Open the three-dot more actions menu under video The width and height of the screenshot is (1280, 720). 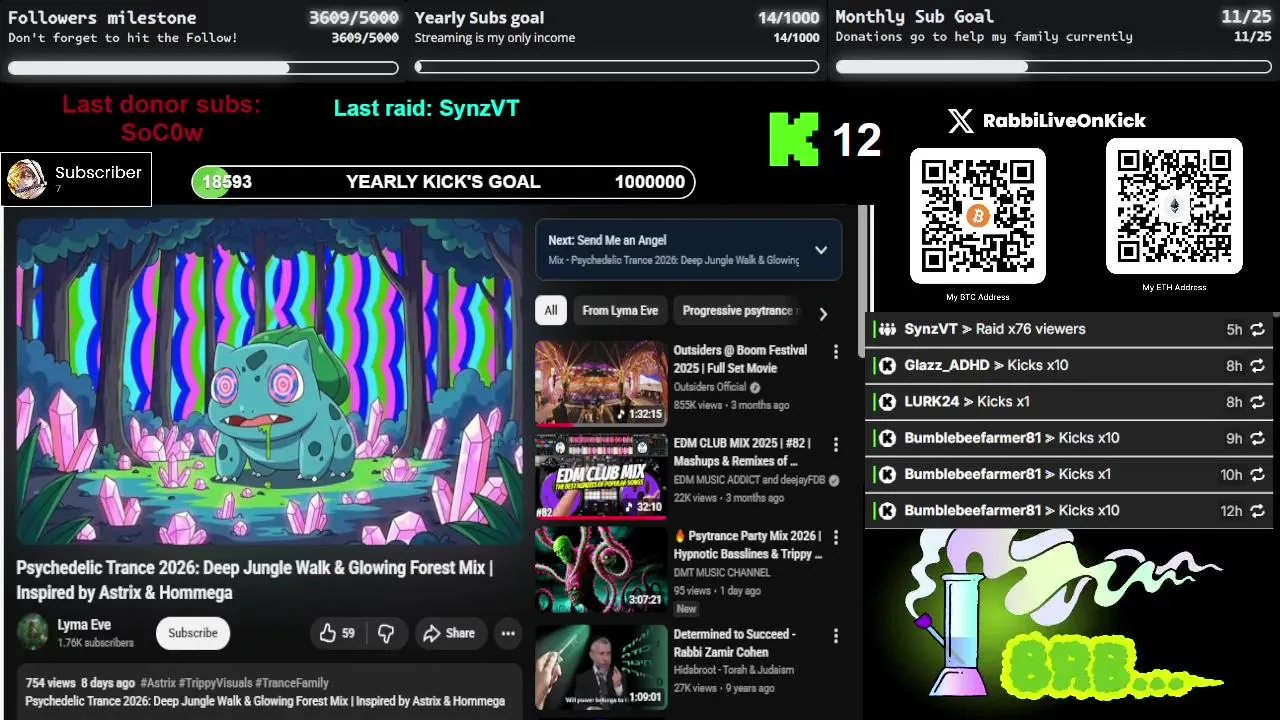point(508,633)
